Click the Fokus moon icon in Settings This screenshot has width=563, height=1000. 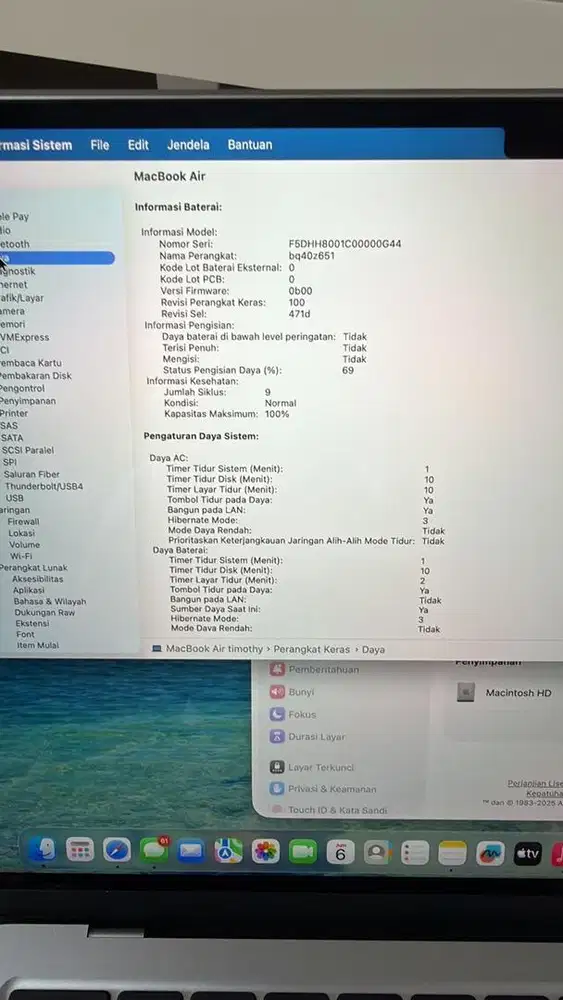coord(277,714)
